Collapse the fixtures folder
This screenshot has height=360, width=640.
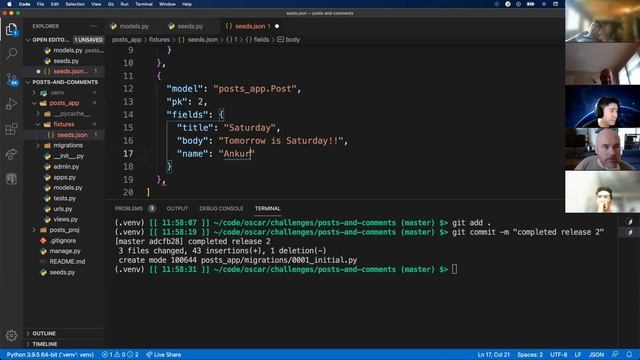[64, 124]
